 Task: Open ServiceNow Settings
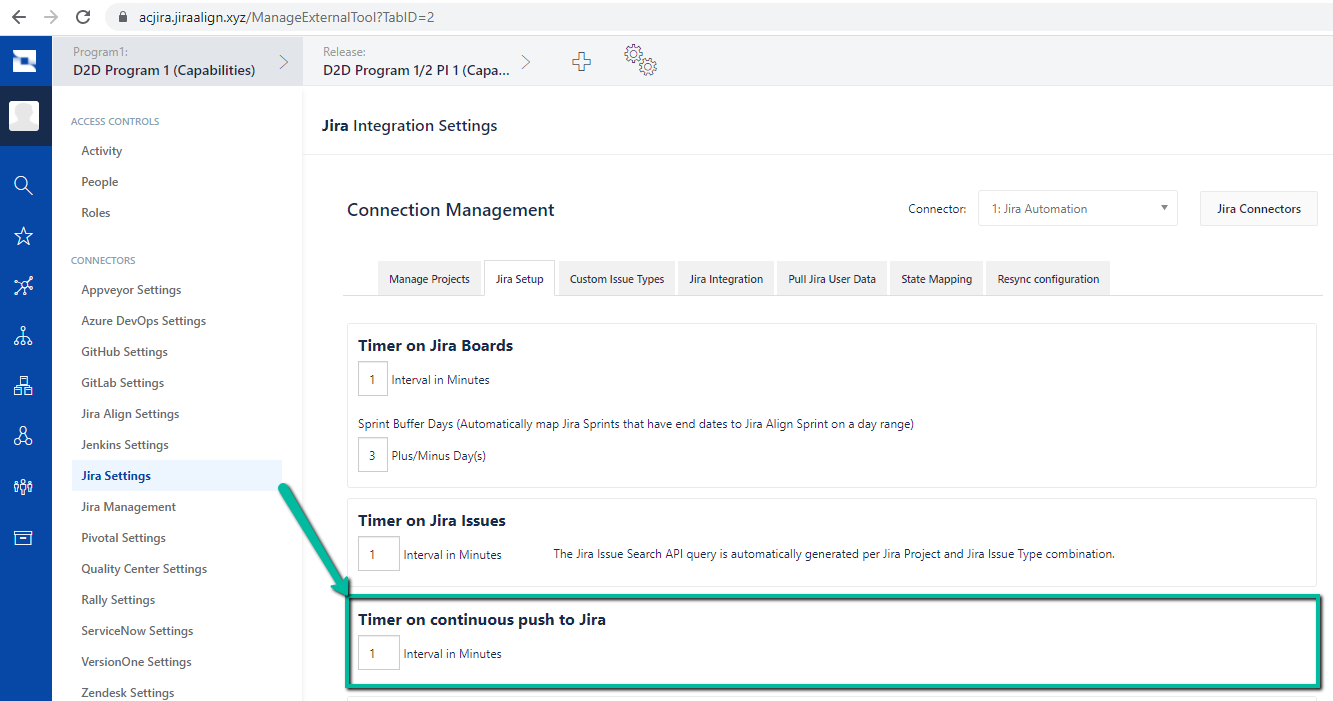[x=137, y=631]
